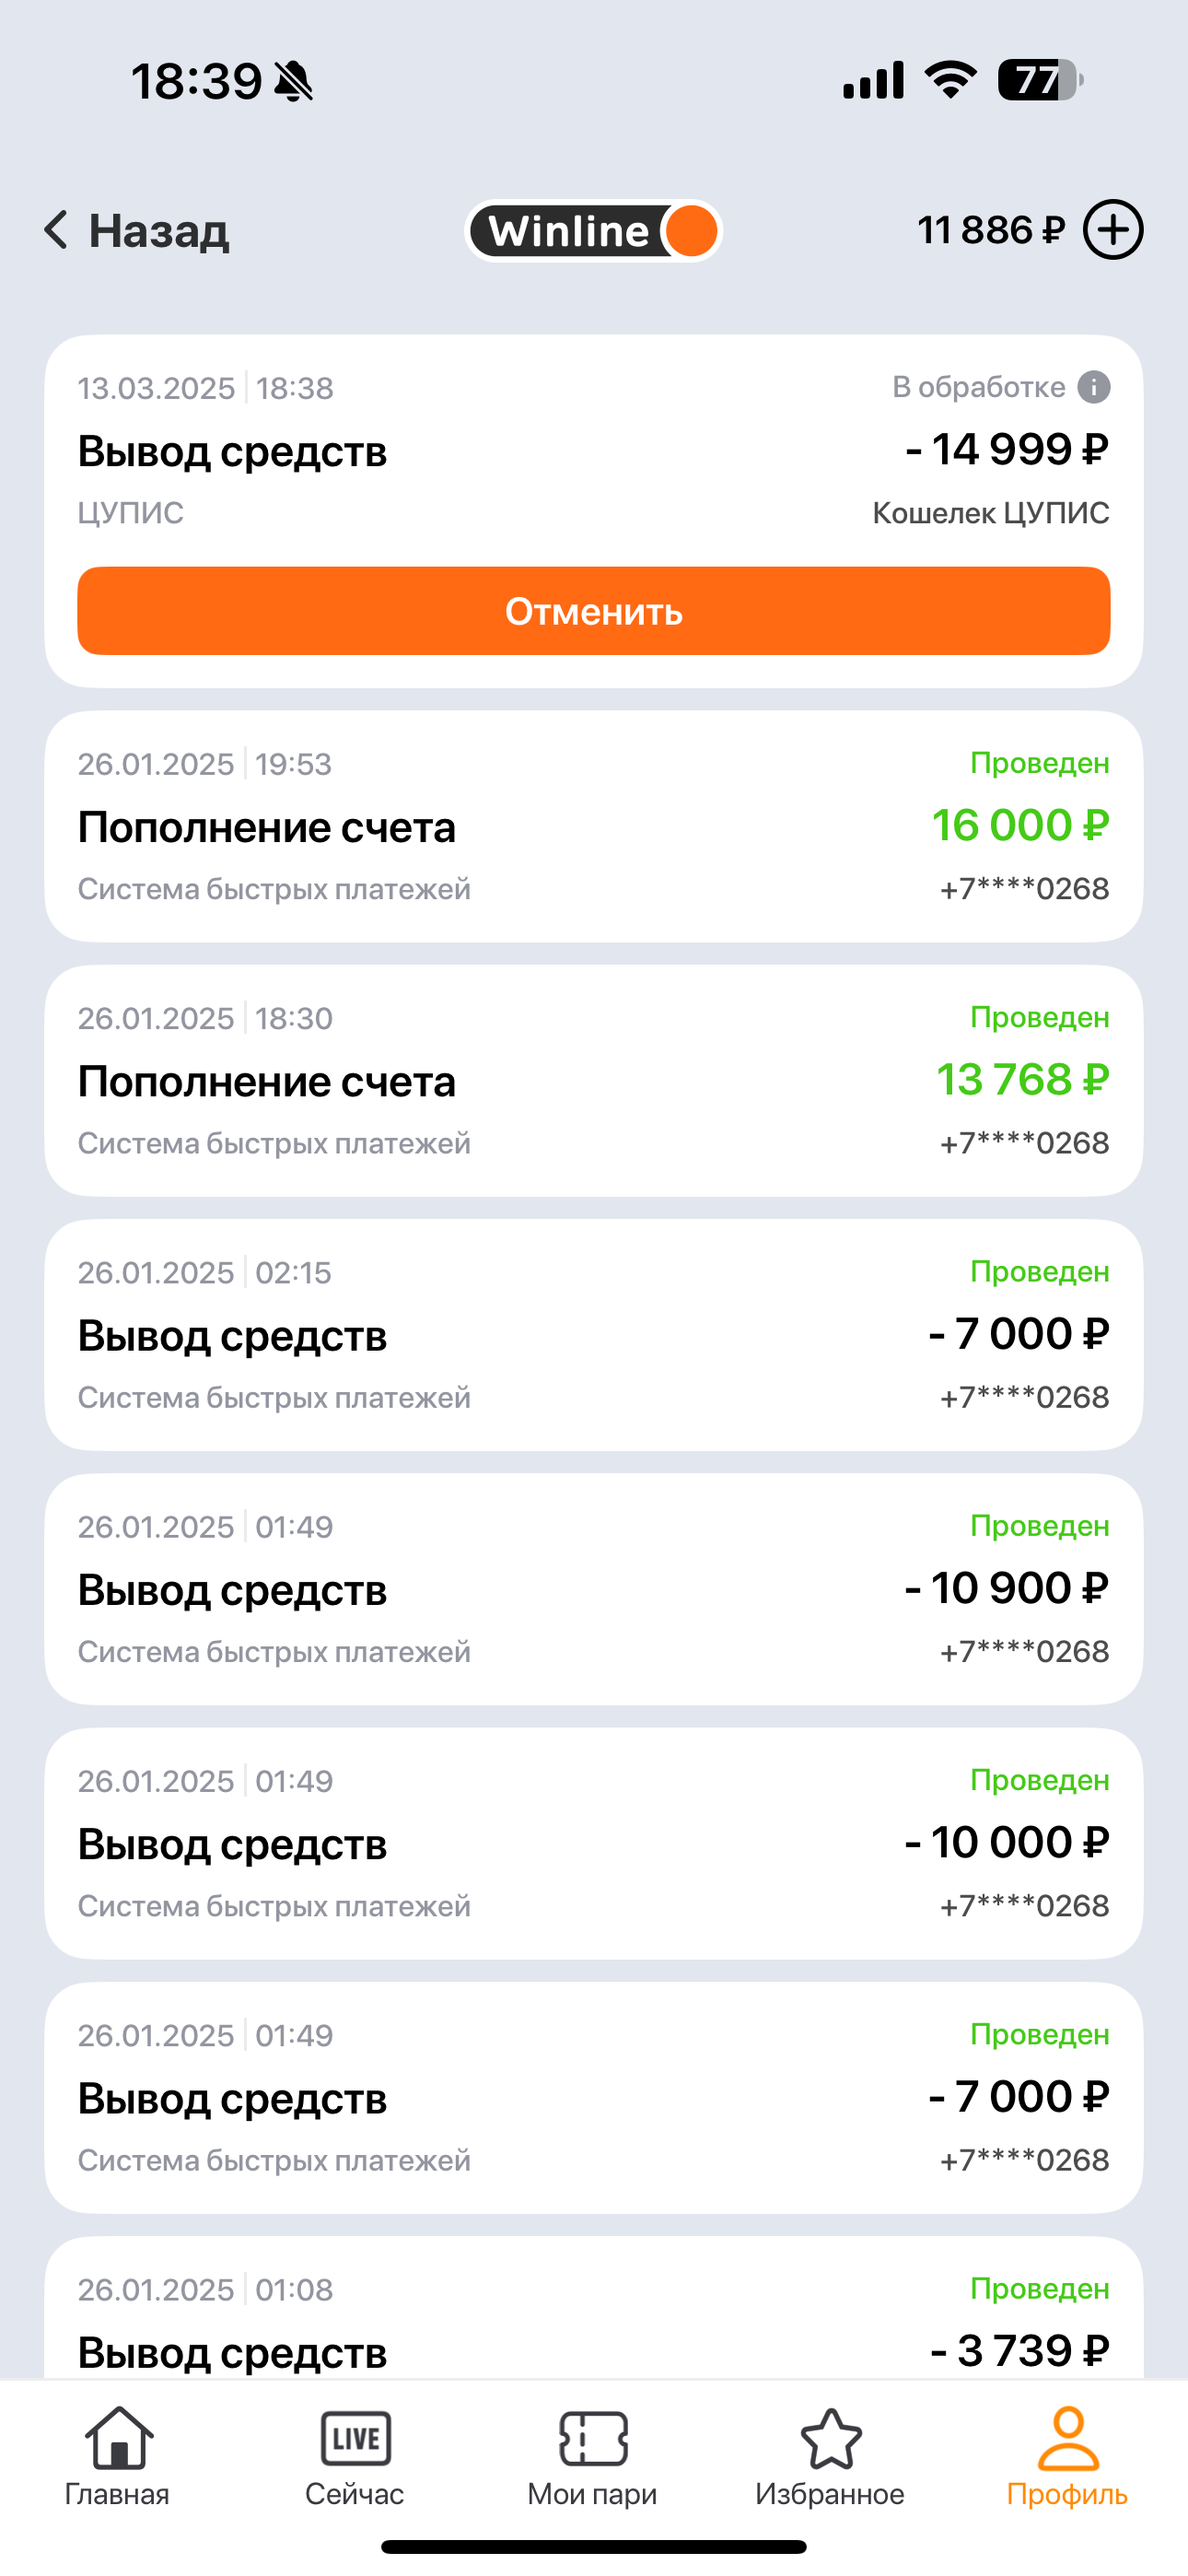Tap the back chevron arrow
The width and height of the screenshot is (1188, 2576).
(x=56, y=230)
